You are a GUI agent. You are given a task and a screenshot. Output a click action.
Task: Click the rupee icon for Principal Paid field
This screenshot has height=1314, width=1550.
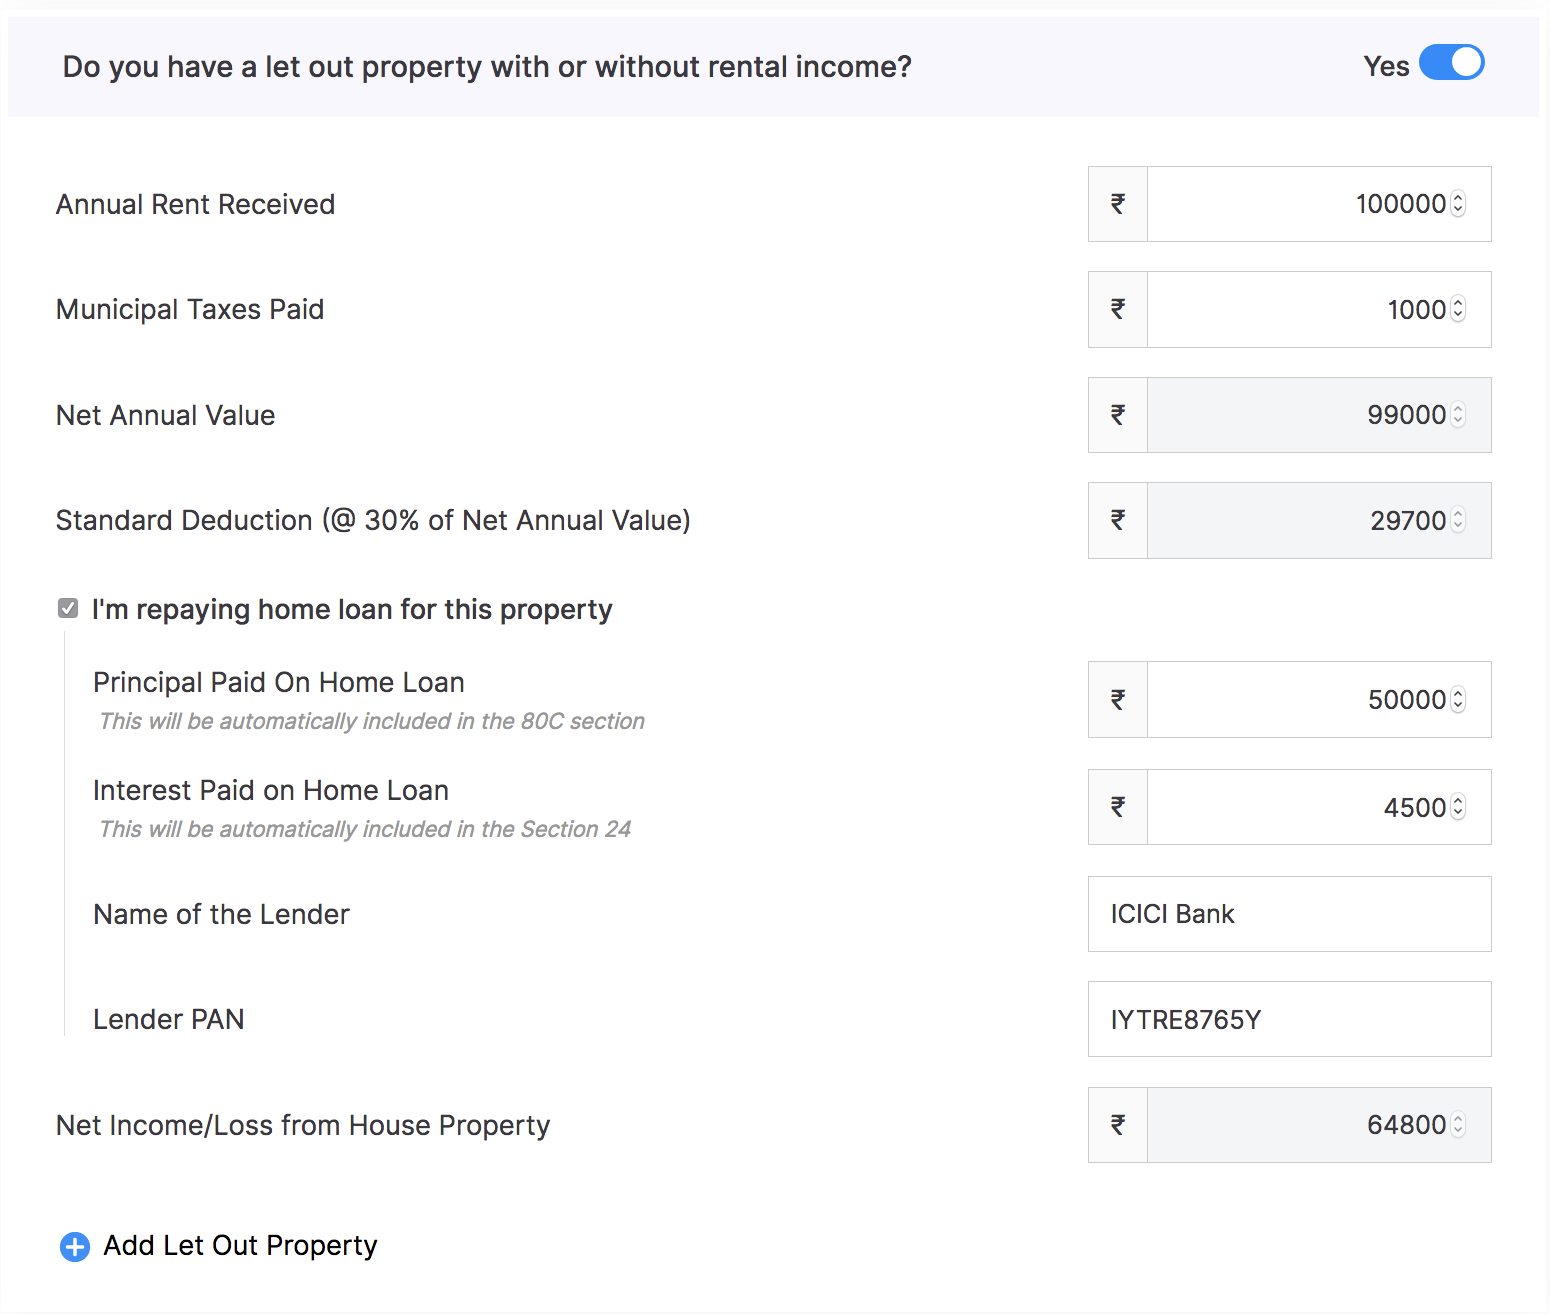(x=1117, y=699)
